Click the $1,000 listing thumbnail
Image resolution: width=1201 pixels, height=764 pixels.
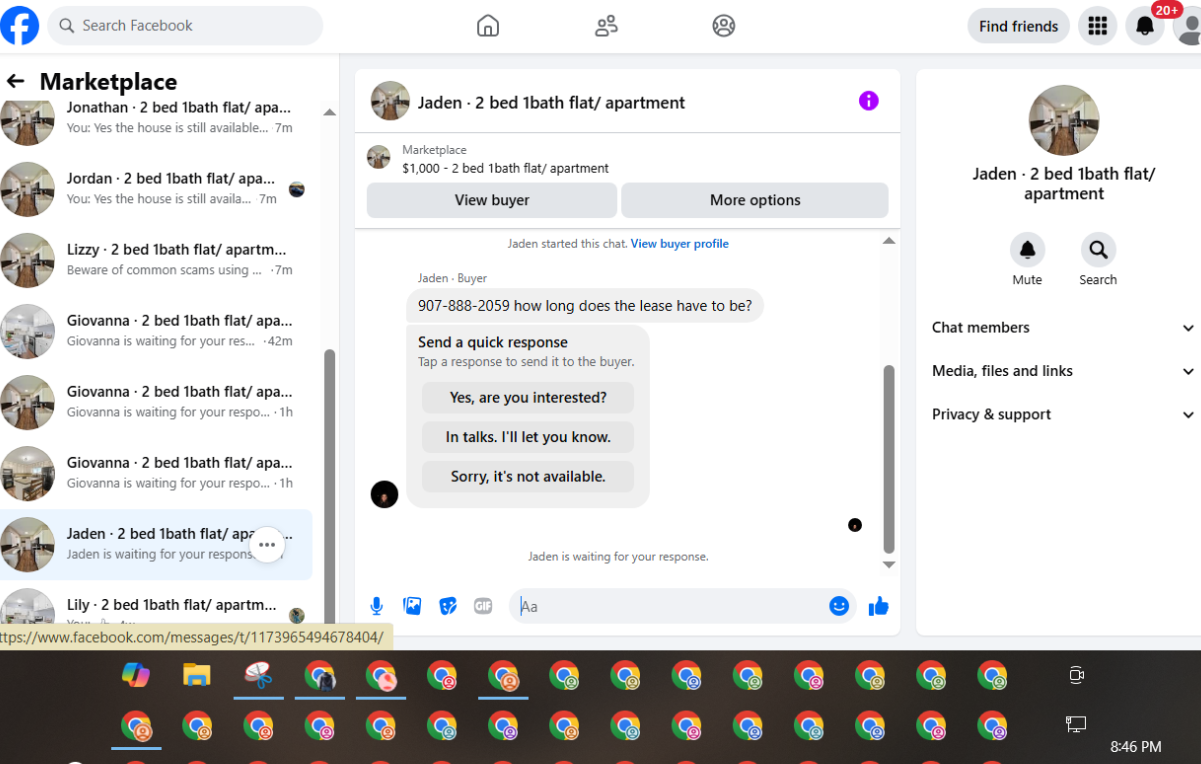(x=378, y=157)
